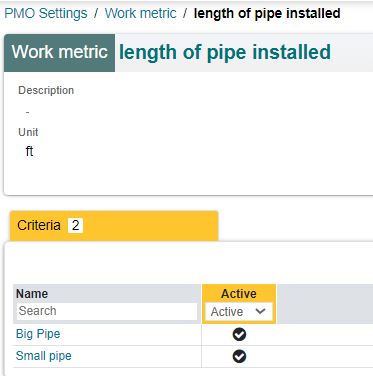Select the Unit label
This screenshot has width=373, height=376.
coord(28,132)
